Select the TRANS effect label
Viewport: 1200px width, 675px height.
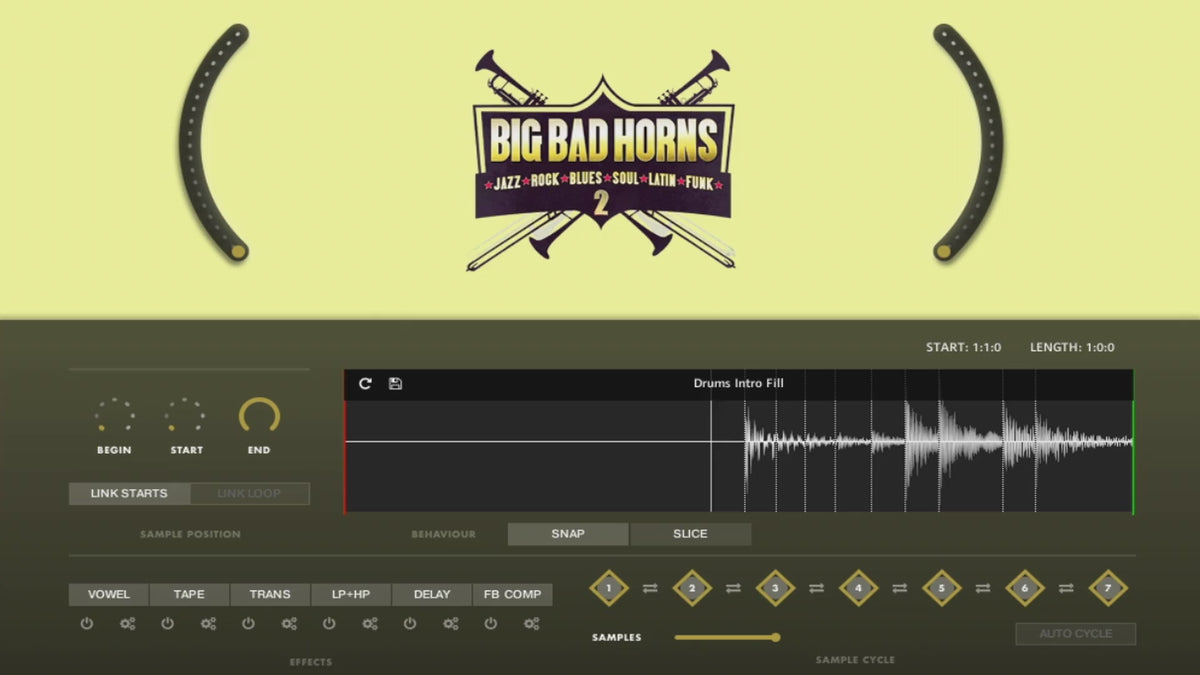coord(270,594)
